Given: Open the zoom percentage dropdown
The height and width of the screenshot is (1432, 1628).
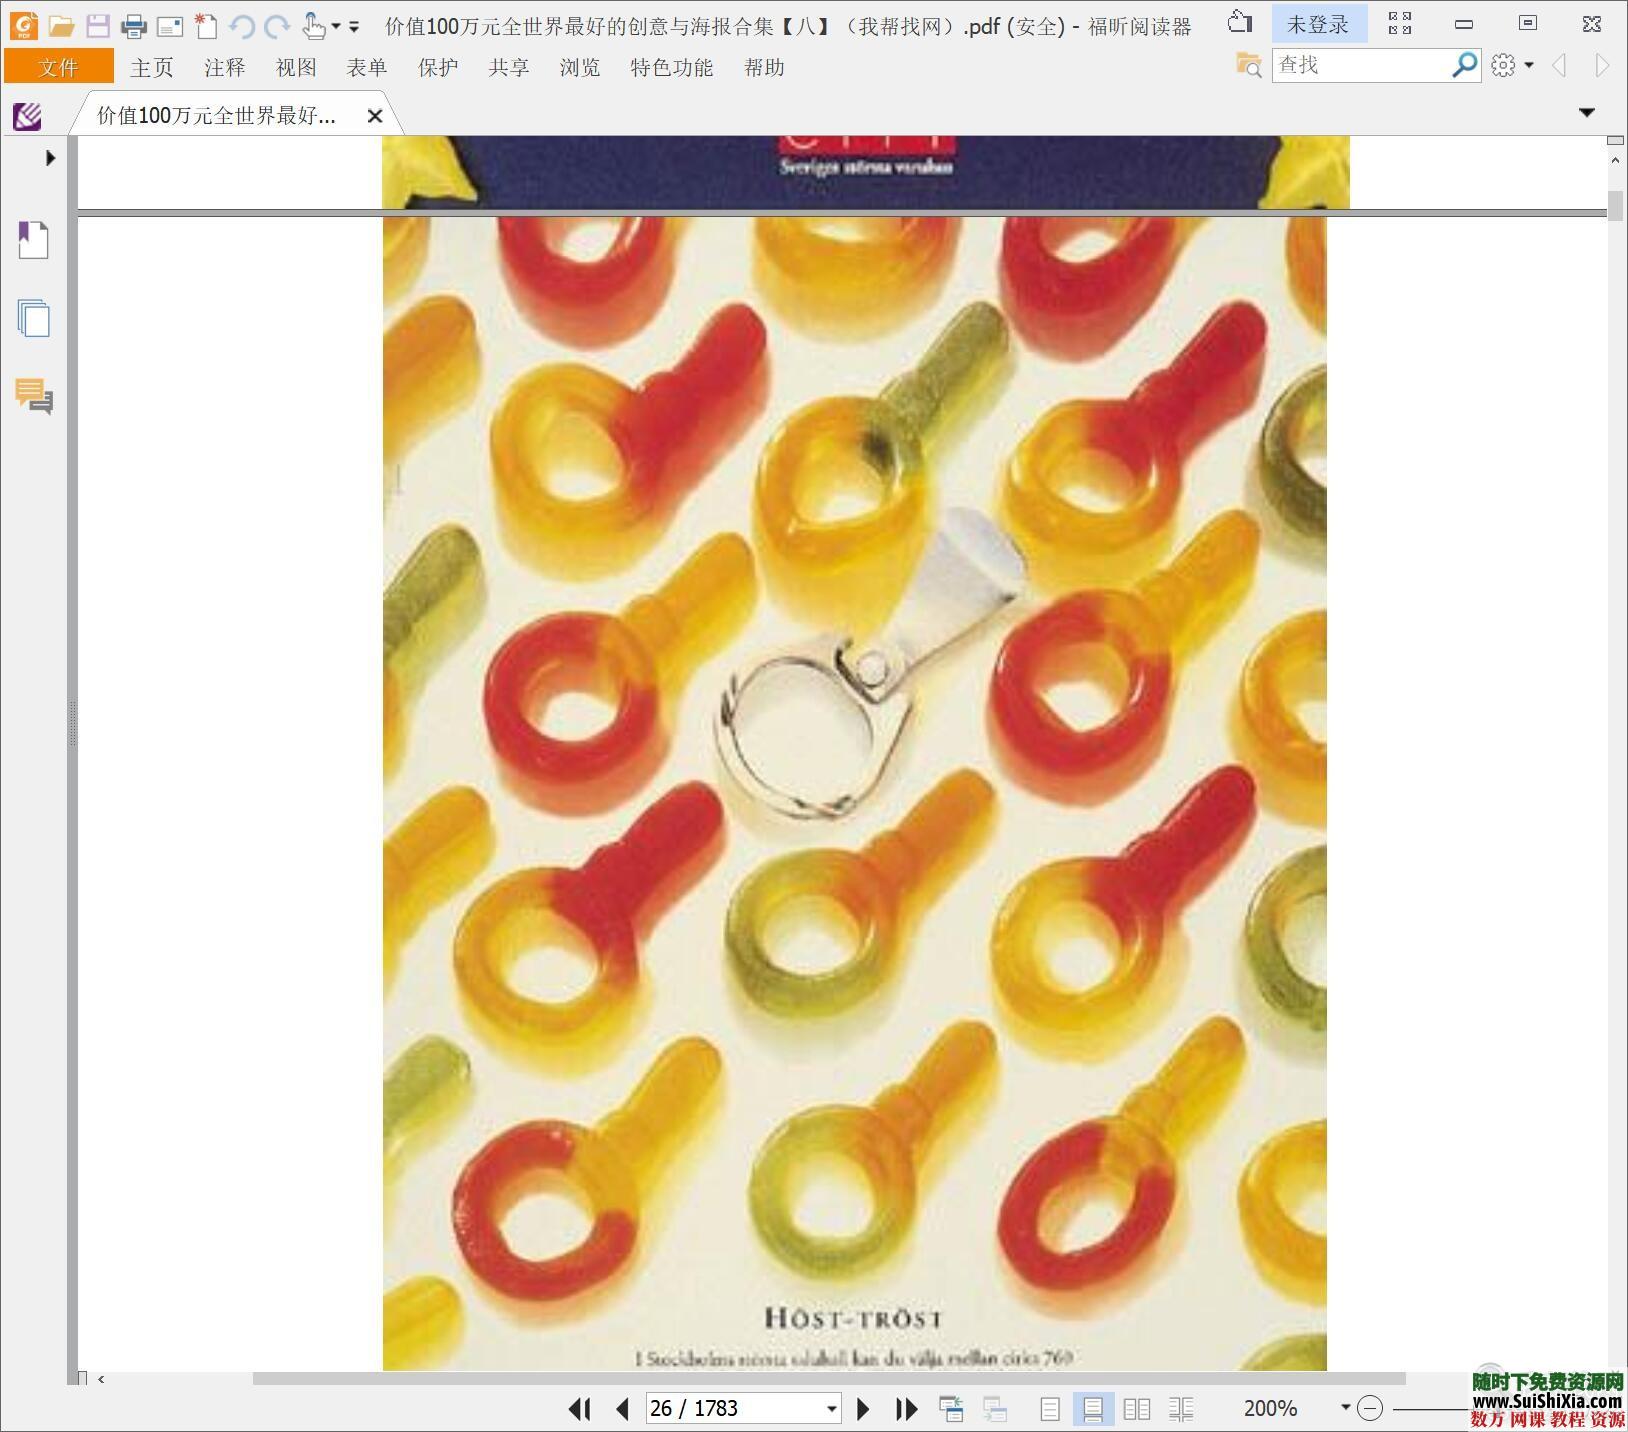Looking at the screenshot, I should click(1345, 1408).
